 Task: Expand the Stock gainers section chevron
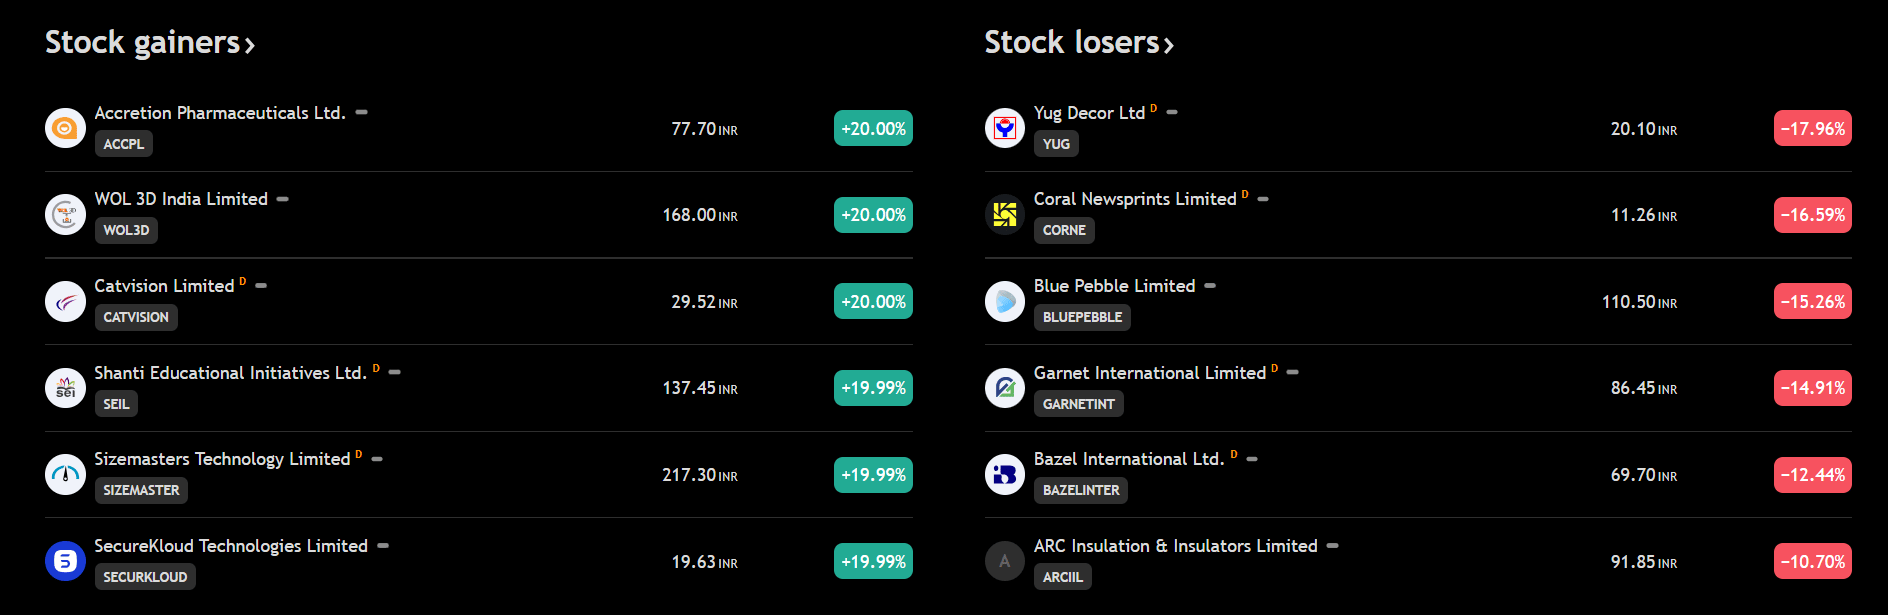[x=250, y=45]
